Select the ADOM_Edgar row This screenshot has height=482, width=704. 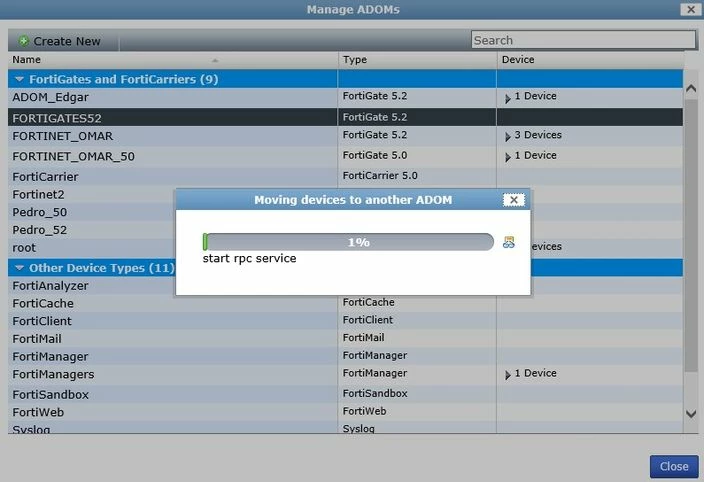(345, 97)
